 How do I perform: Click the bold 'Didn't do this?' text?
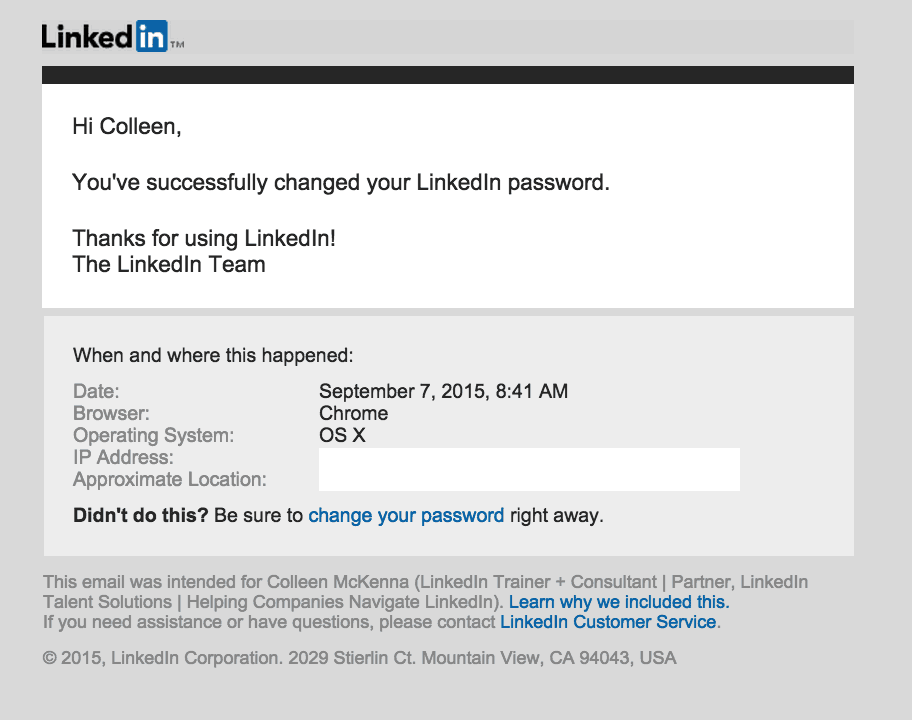[x=140, y=515]
